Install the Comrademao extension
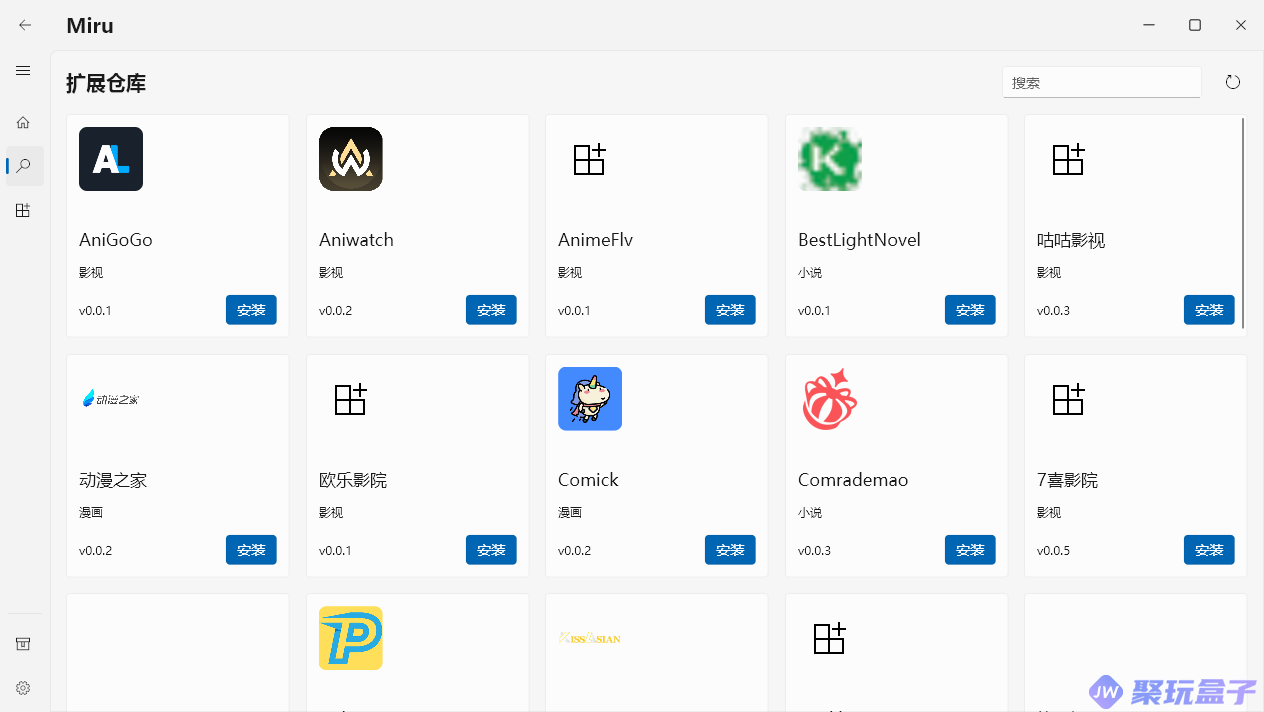The image size is (1264, 712). 970,550
